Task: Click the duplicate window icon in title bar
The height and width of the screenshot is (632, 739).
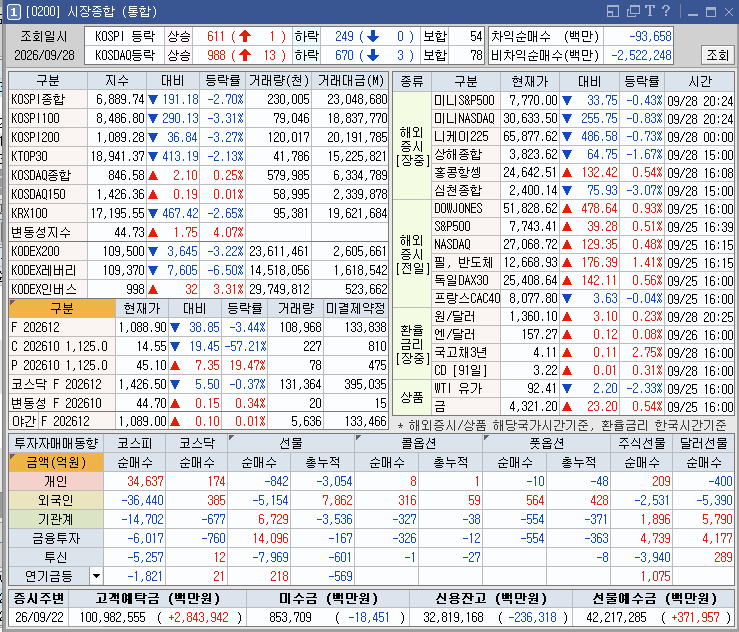Action: (x=633, y=11)
